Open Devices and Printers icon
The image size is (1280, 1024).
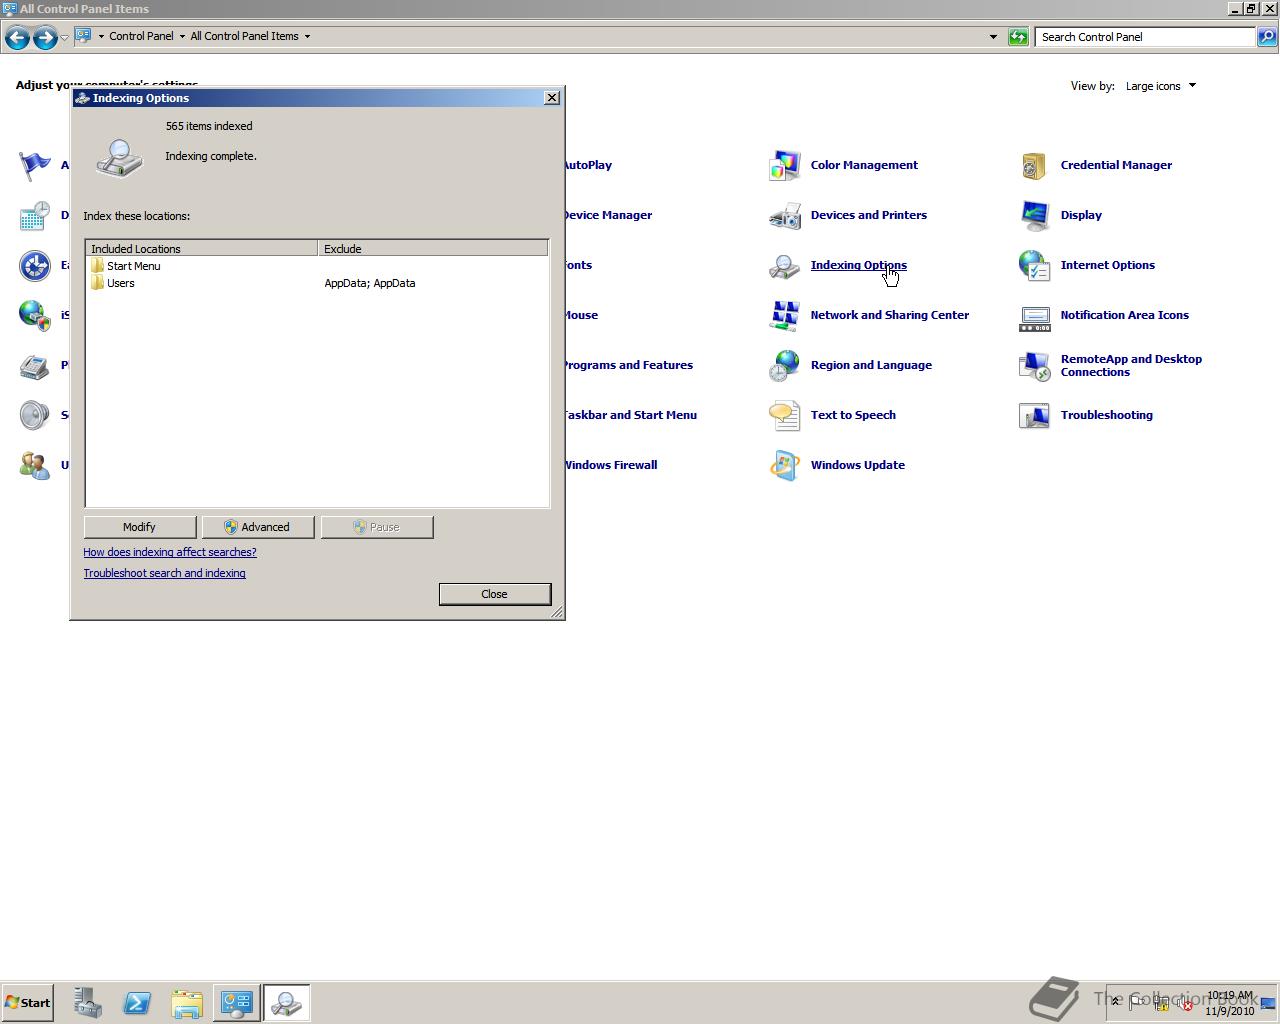(x=785, y=215)
